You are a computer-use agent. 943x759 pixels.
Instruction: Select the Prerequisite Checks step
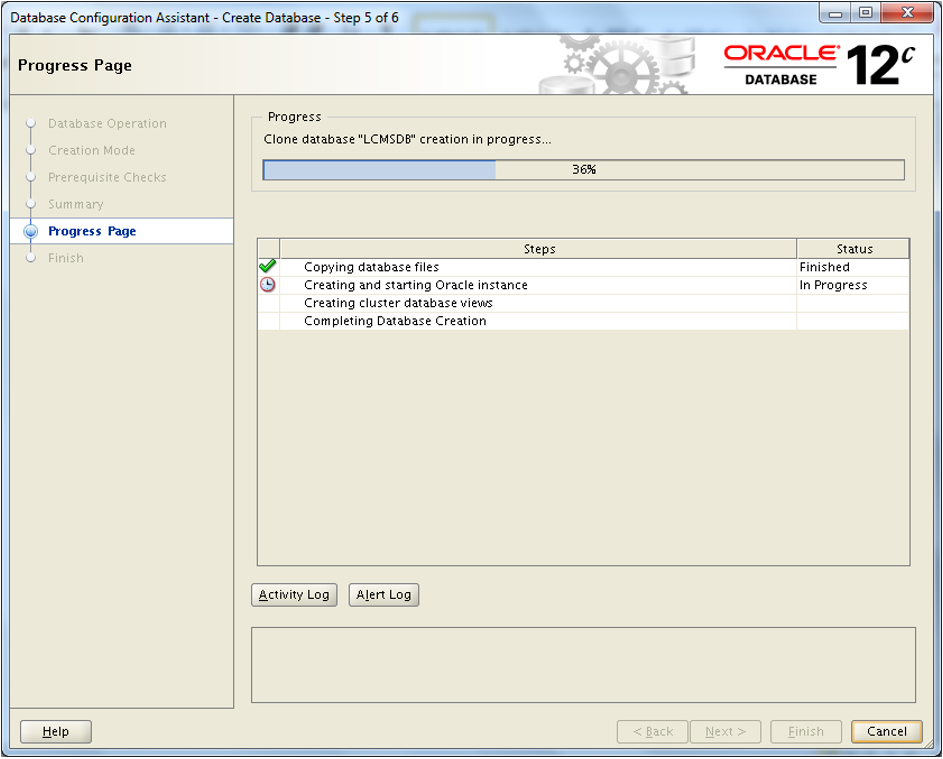coord(107,177)
